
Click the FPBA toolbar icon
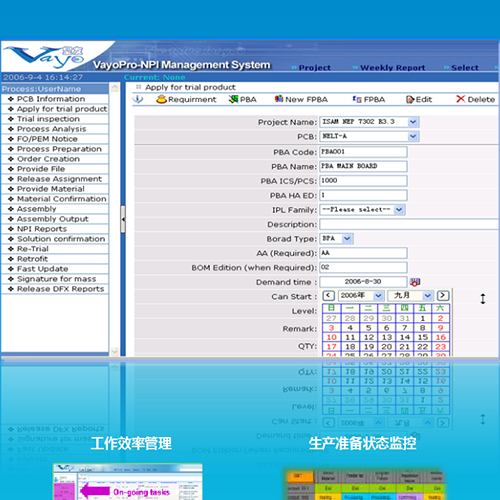357,99
